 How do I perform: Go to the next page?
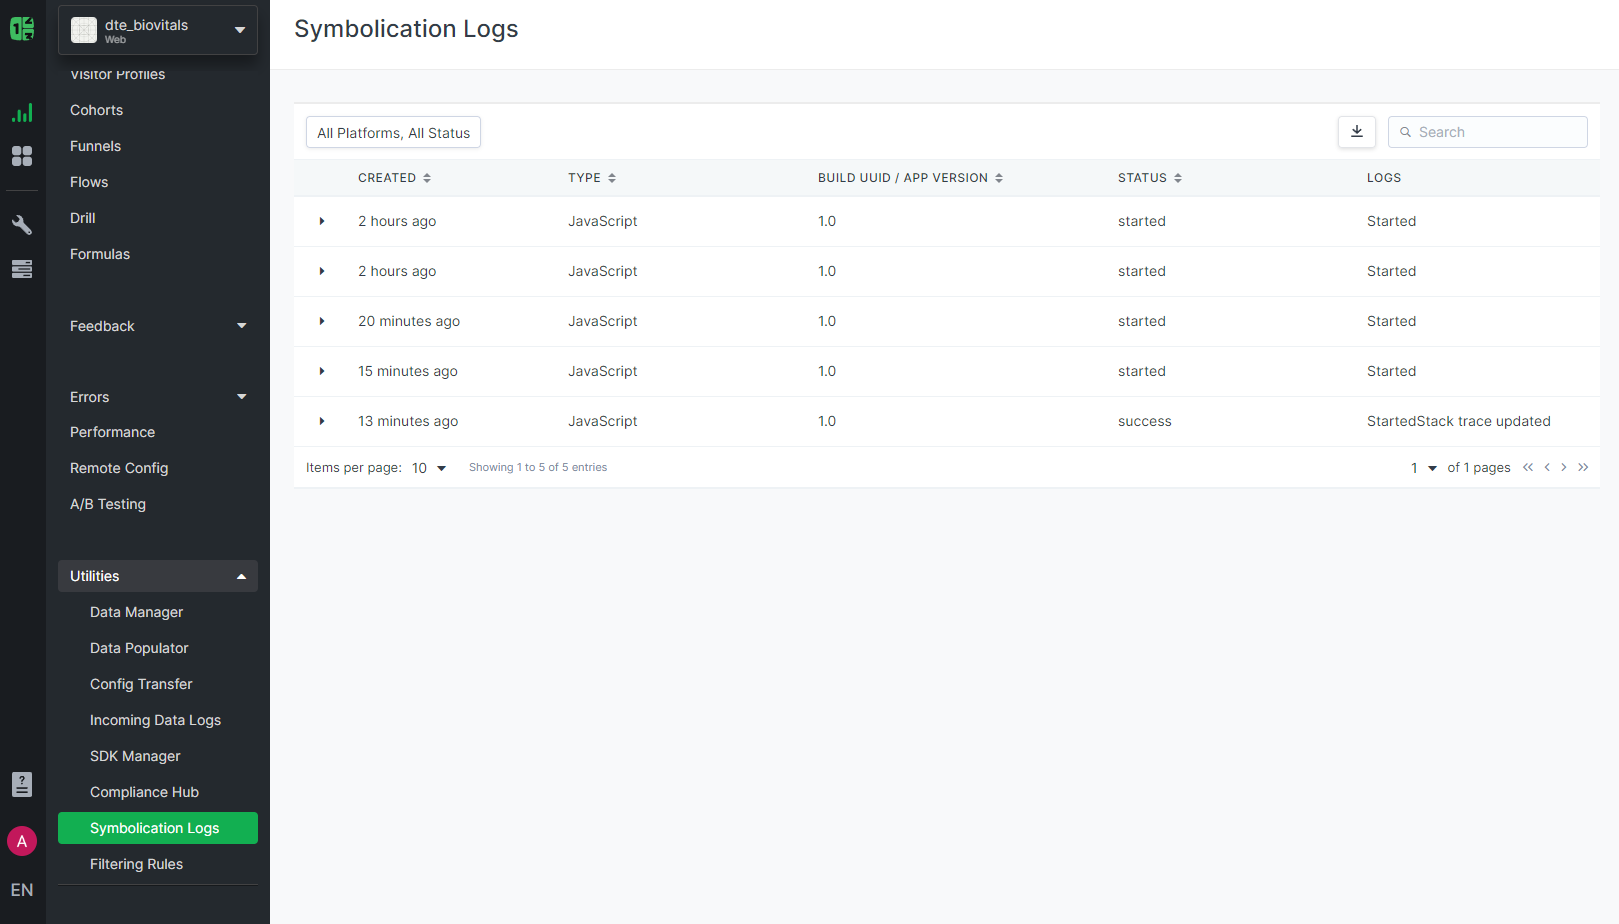tap(1564, 467)
